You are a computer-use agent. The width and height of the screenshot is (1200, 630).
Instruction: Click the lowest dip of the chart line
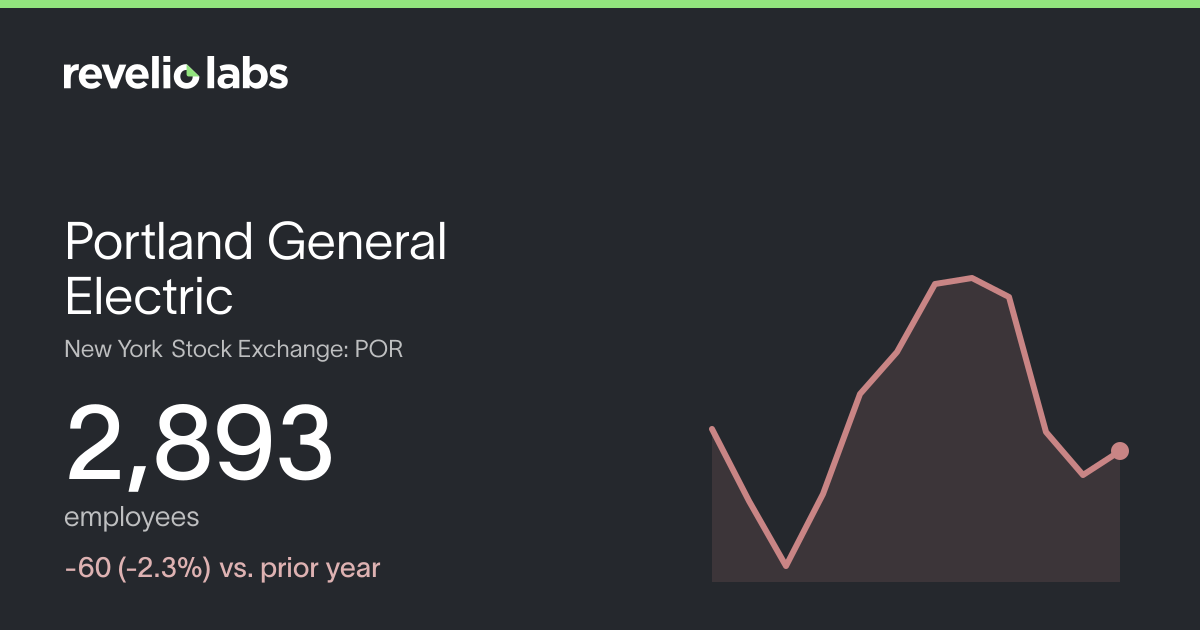click(x=786, y=565)
